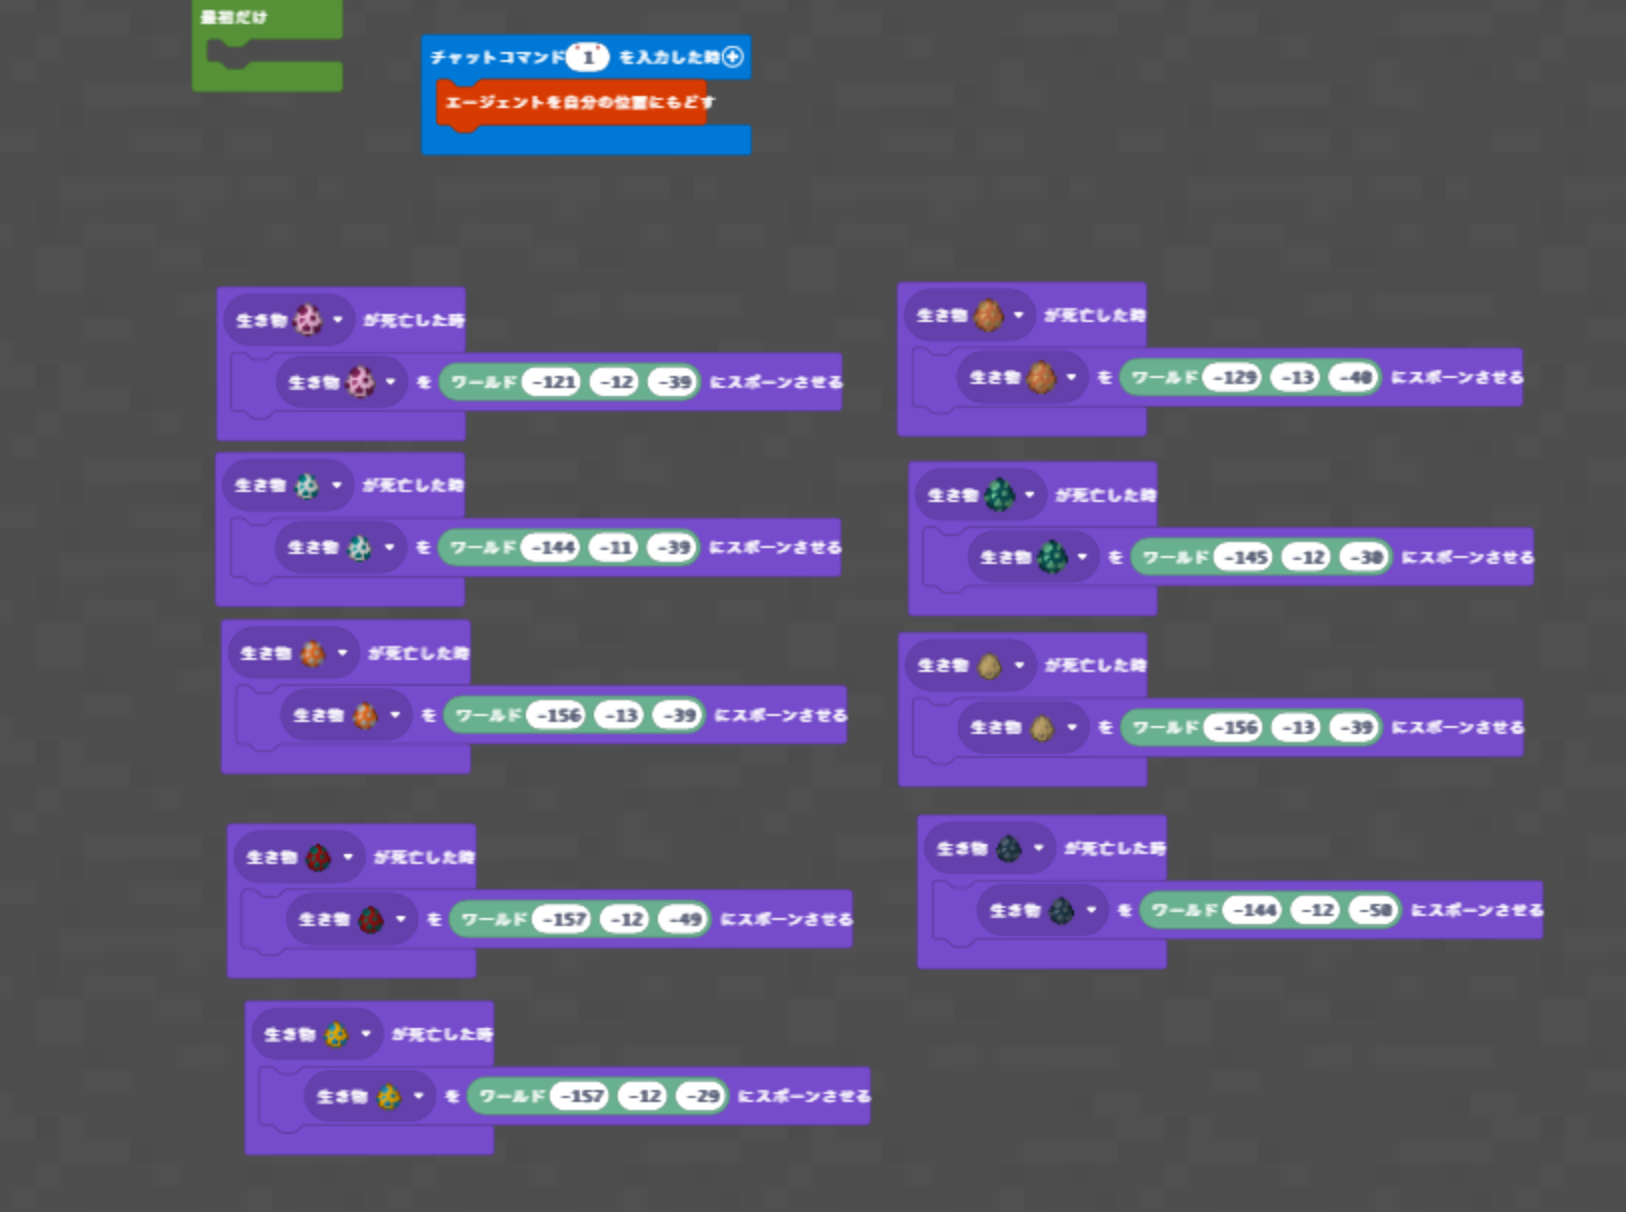Click the green ワールド label before -145

click(1176, 557)
